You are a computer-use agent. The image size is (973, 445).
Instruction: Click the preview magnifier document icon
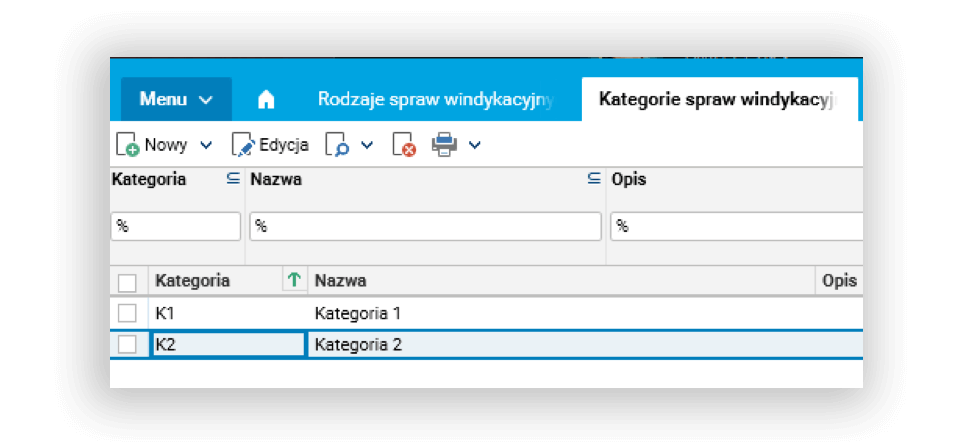tap(337, 145)
